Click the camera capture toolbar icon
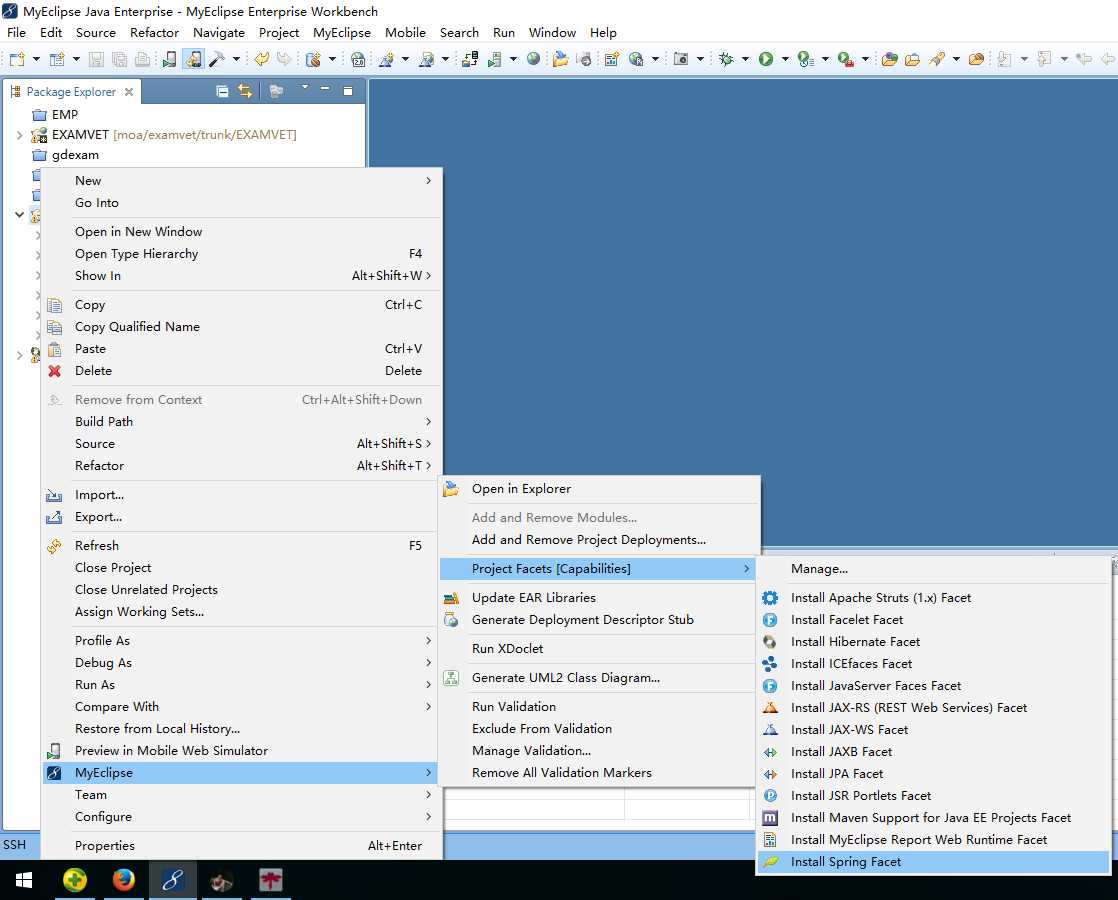The width and height of the screenshot is (1118, 900). [x=681, y=59]
